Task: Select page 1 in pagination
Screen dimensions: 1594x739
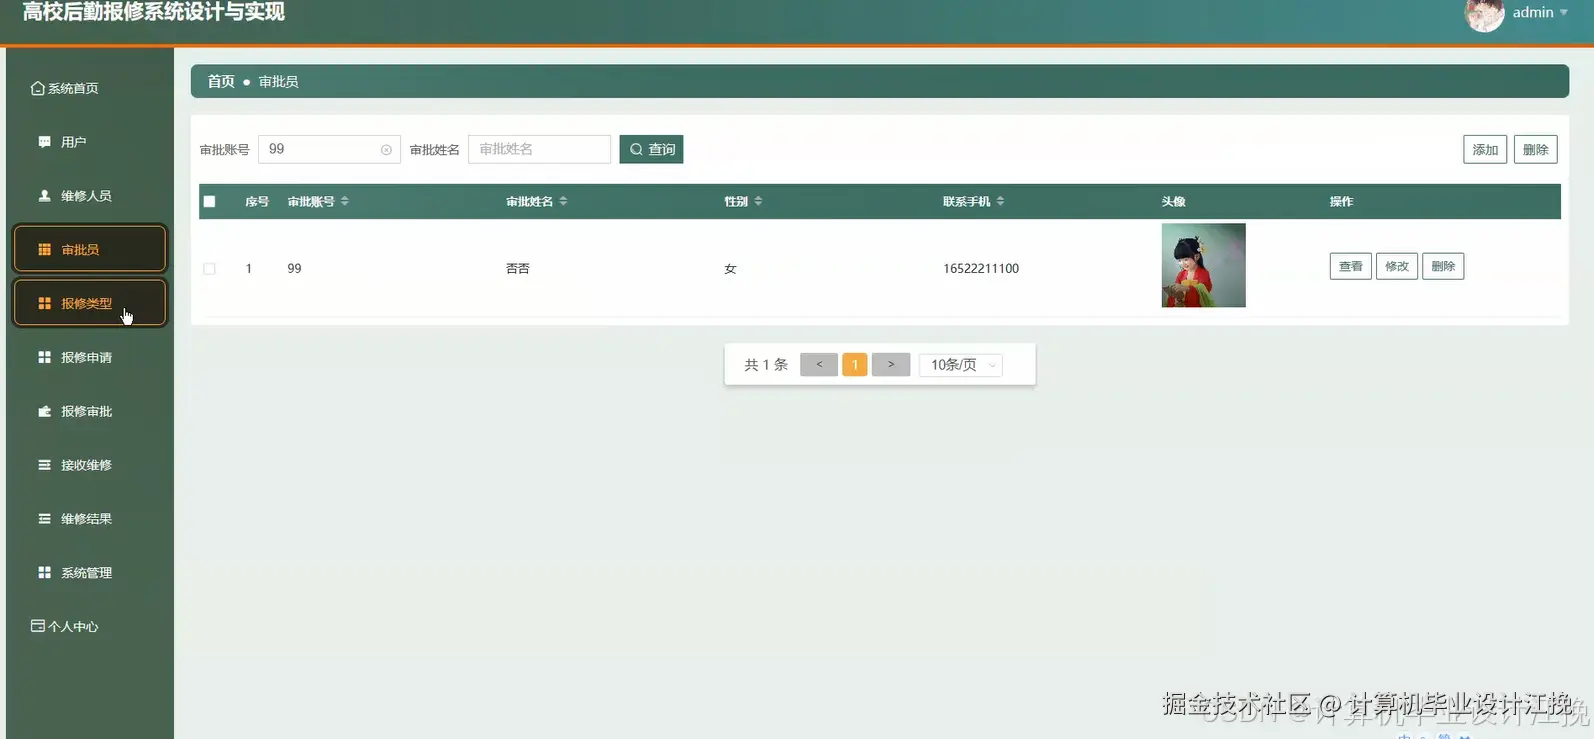Action: 855,365
